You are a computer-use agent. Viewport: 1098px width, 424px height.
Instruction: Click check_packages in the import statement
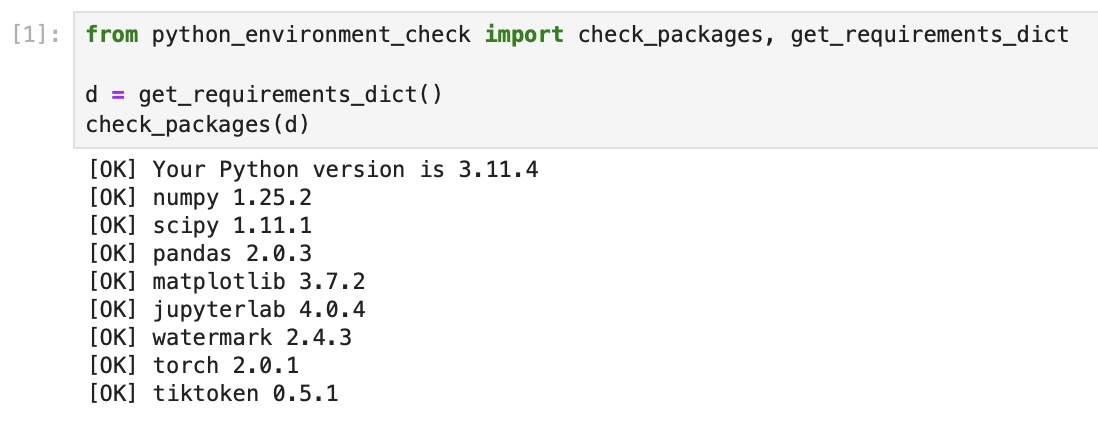(670, 36)
